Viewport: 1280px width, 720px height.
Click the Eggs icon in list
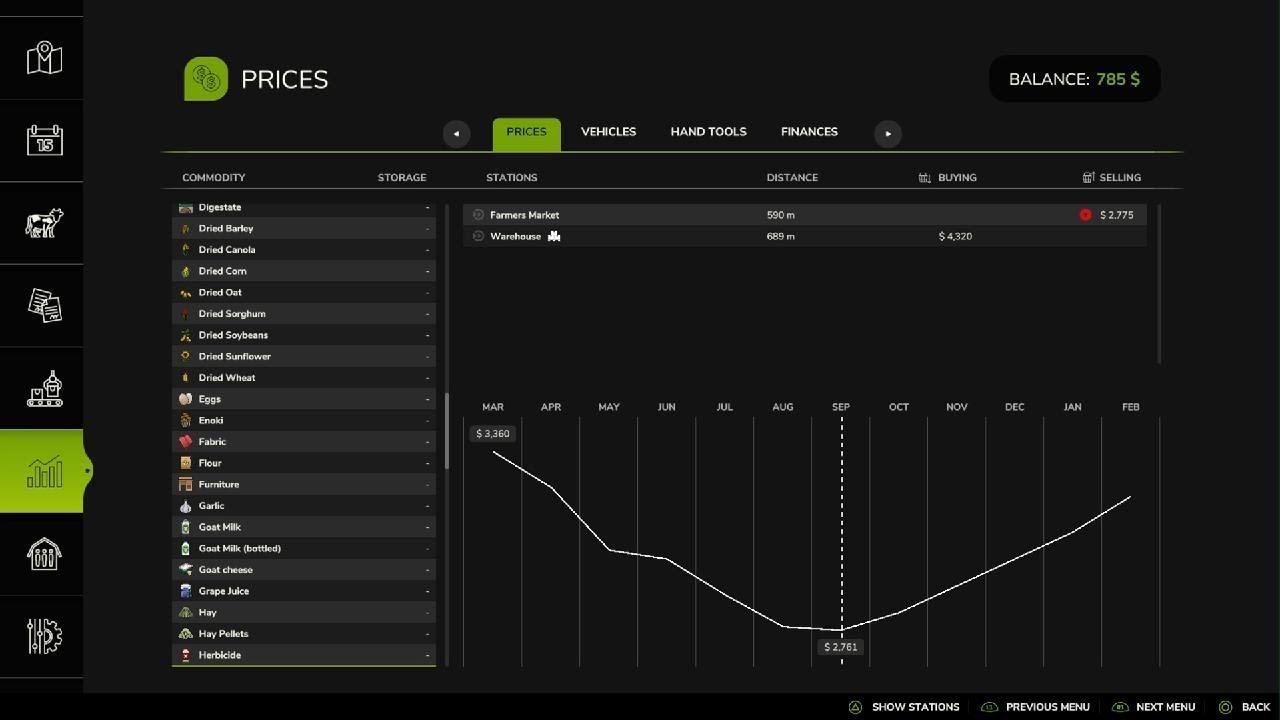tap(185, 399)
